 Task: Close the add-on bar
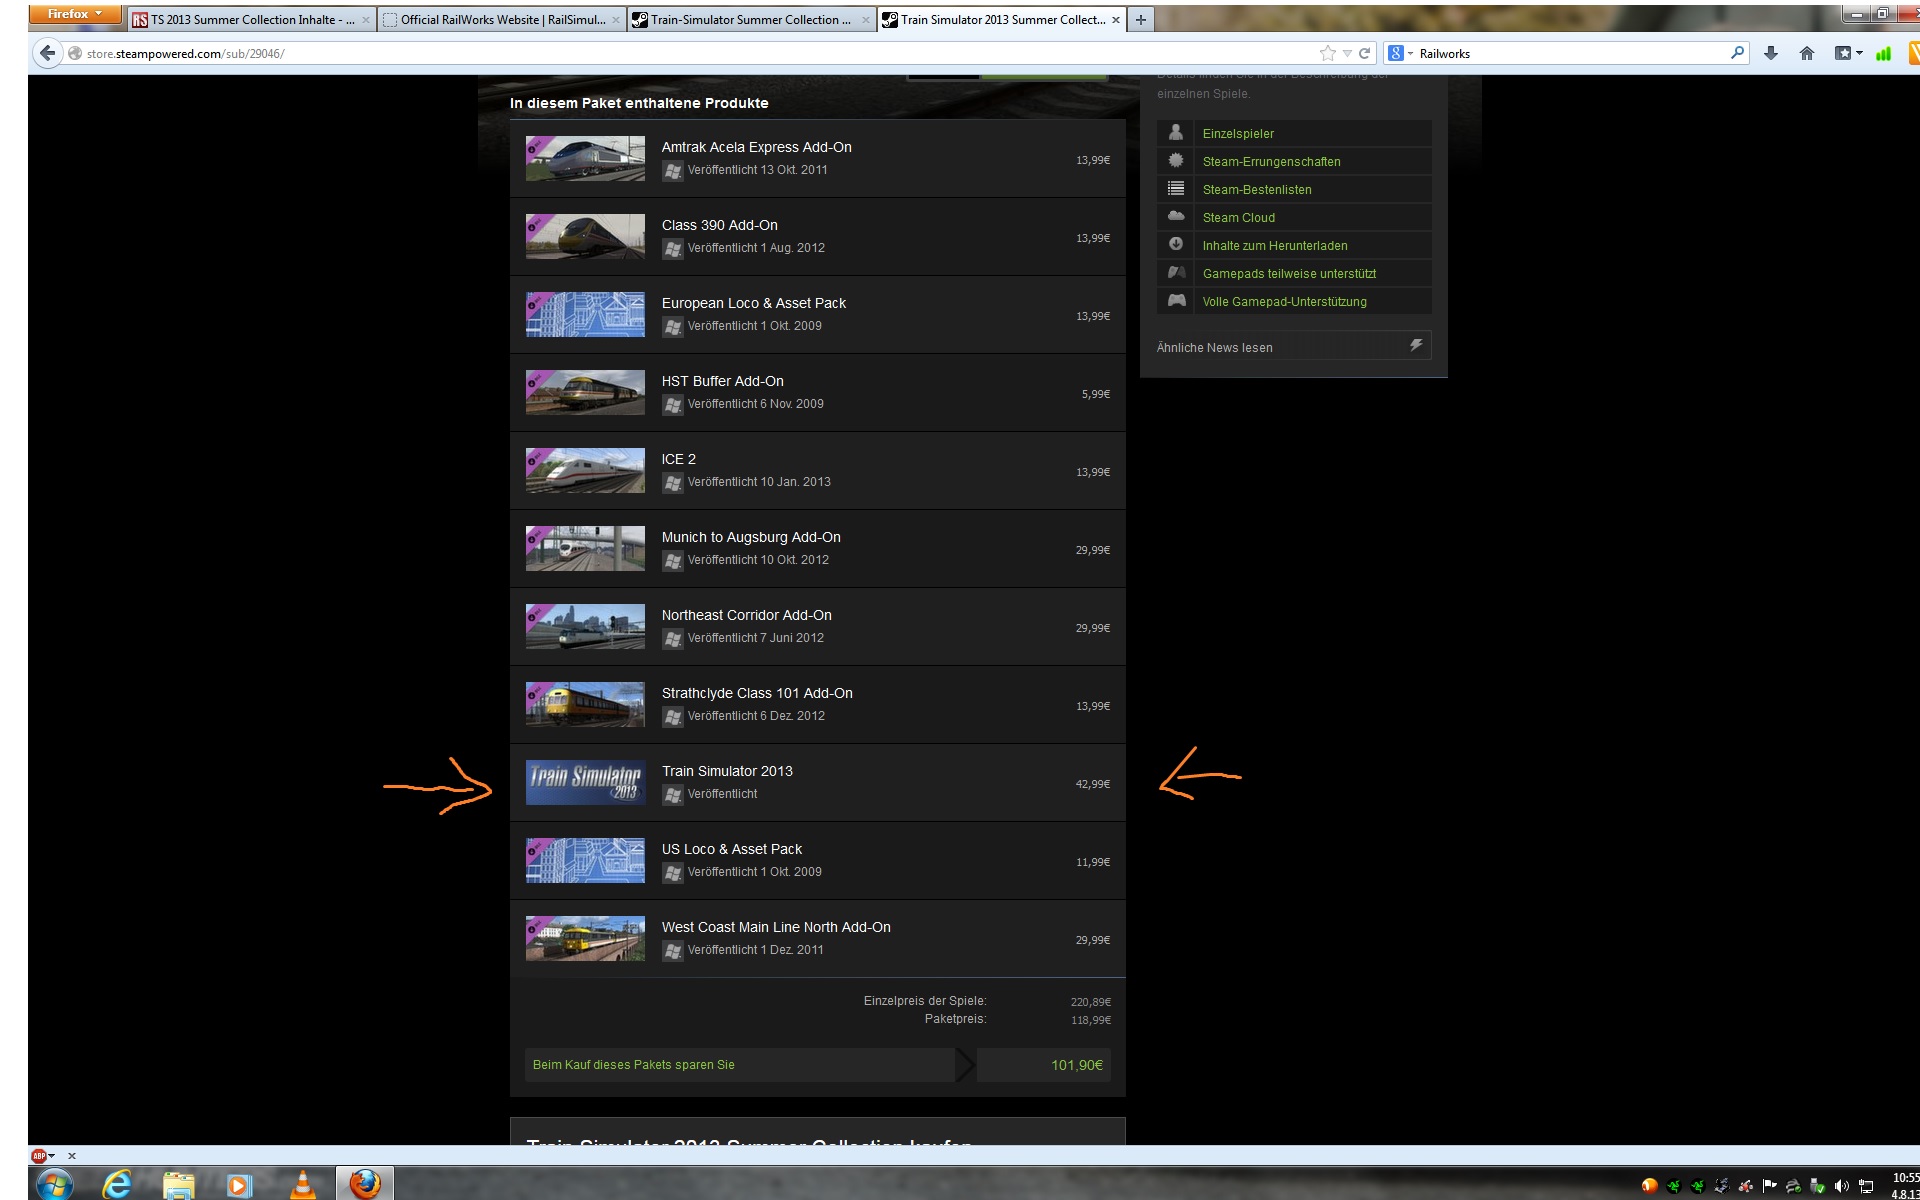72,1156
